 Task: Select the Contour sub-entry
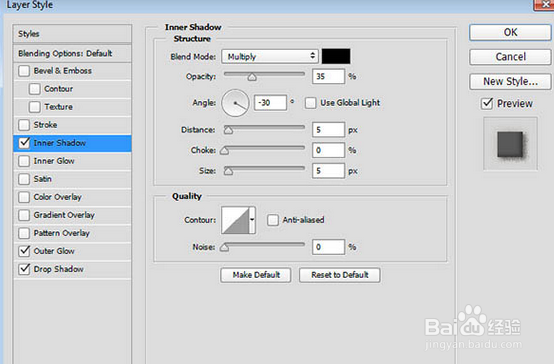point(59,89)
